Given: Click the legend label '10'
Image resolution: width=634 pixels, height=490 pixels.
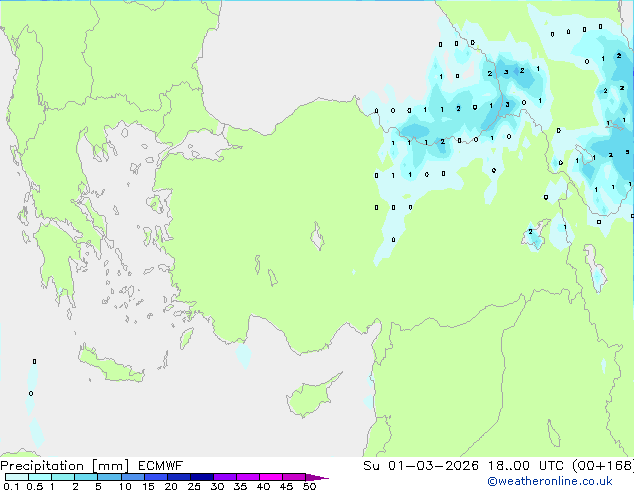Looking at the screenshot, I should coord(125,486).
